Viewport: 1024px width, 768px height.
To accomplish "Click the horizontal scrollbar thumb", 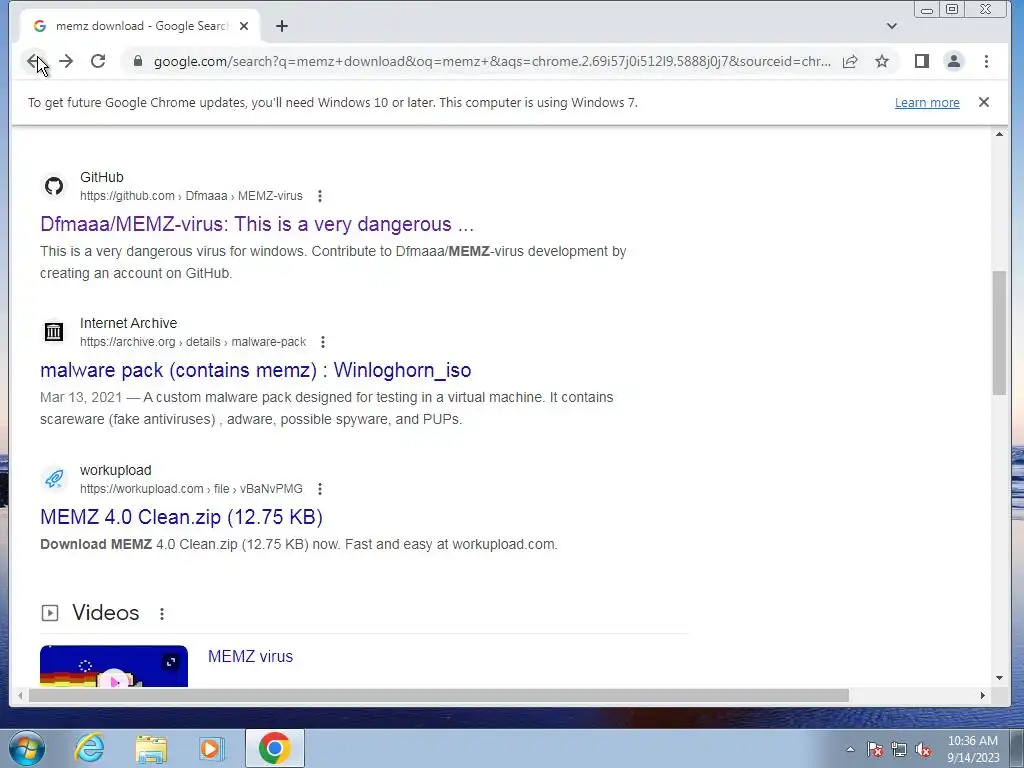I will coord(439,696).
